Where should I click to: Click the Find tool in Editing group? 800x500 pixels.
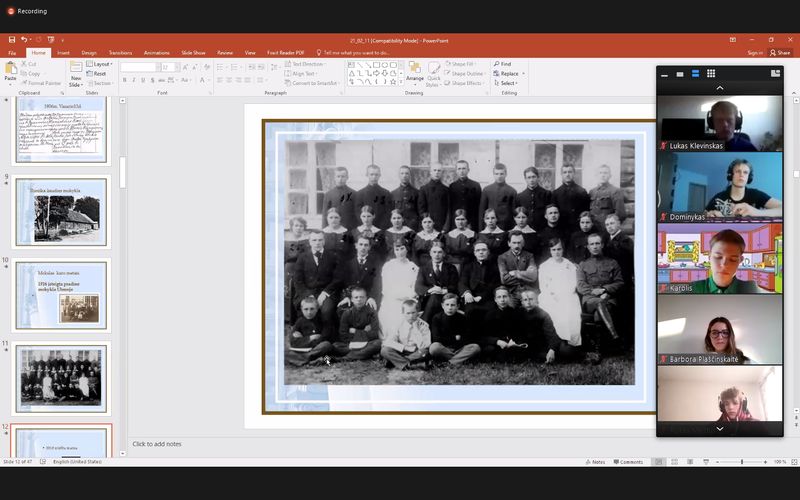pos(505,63)
